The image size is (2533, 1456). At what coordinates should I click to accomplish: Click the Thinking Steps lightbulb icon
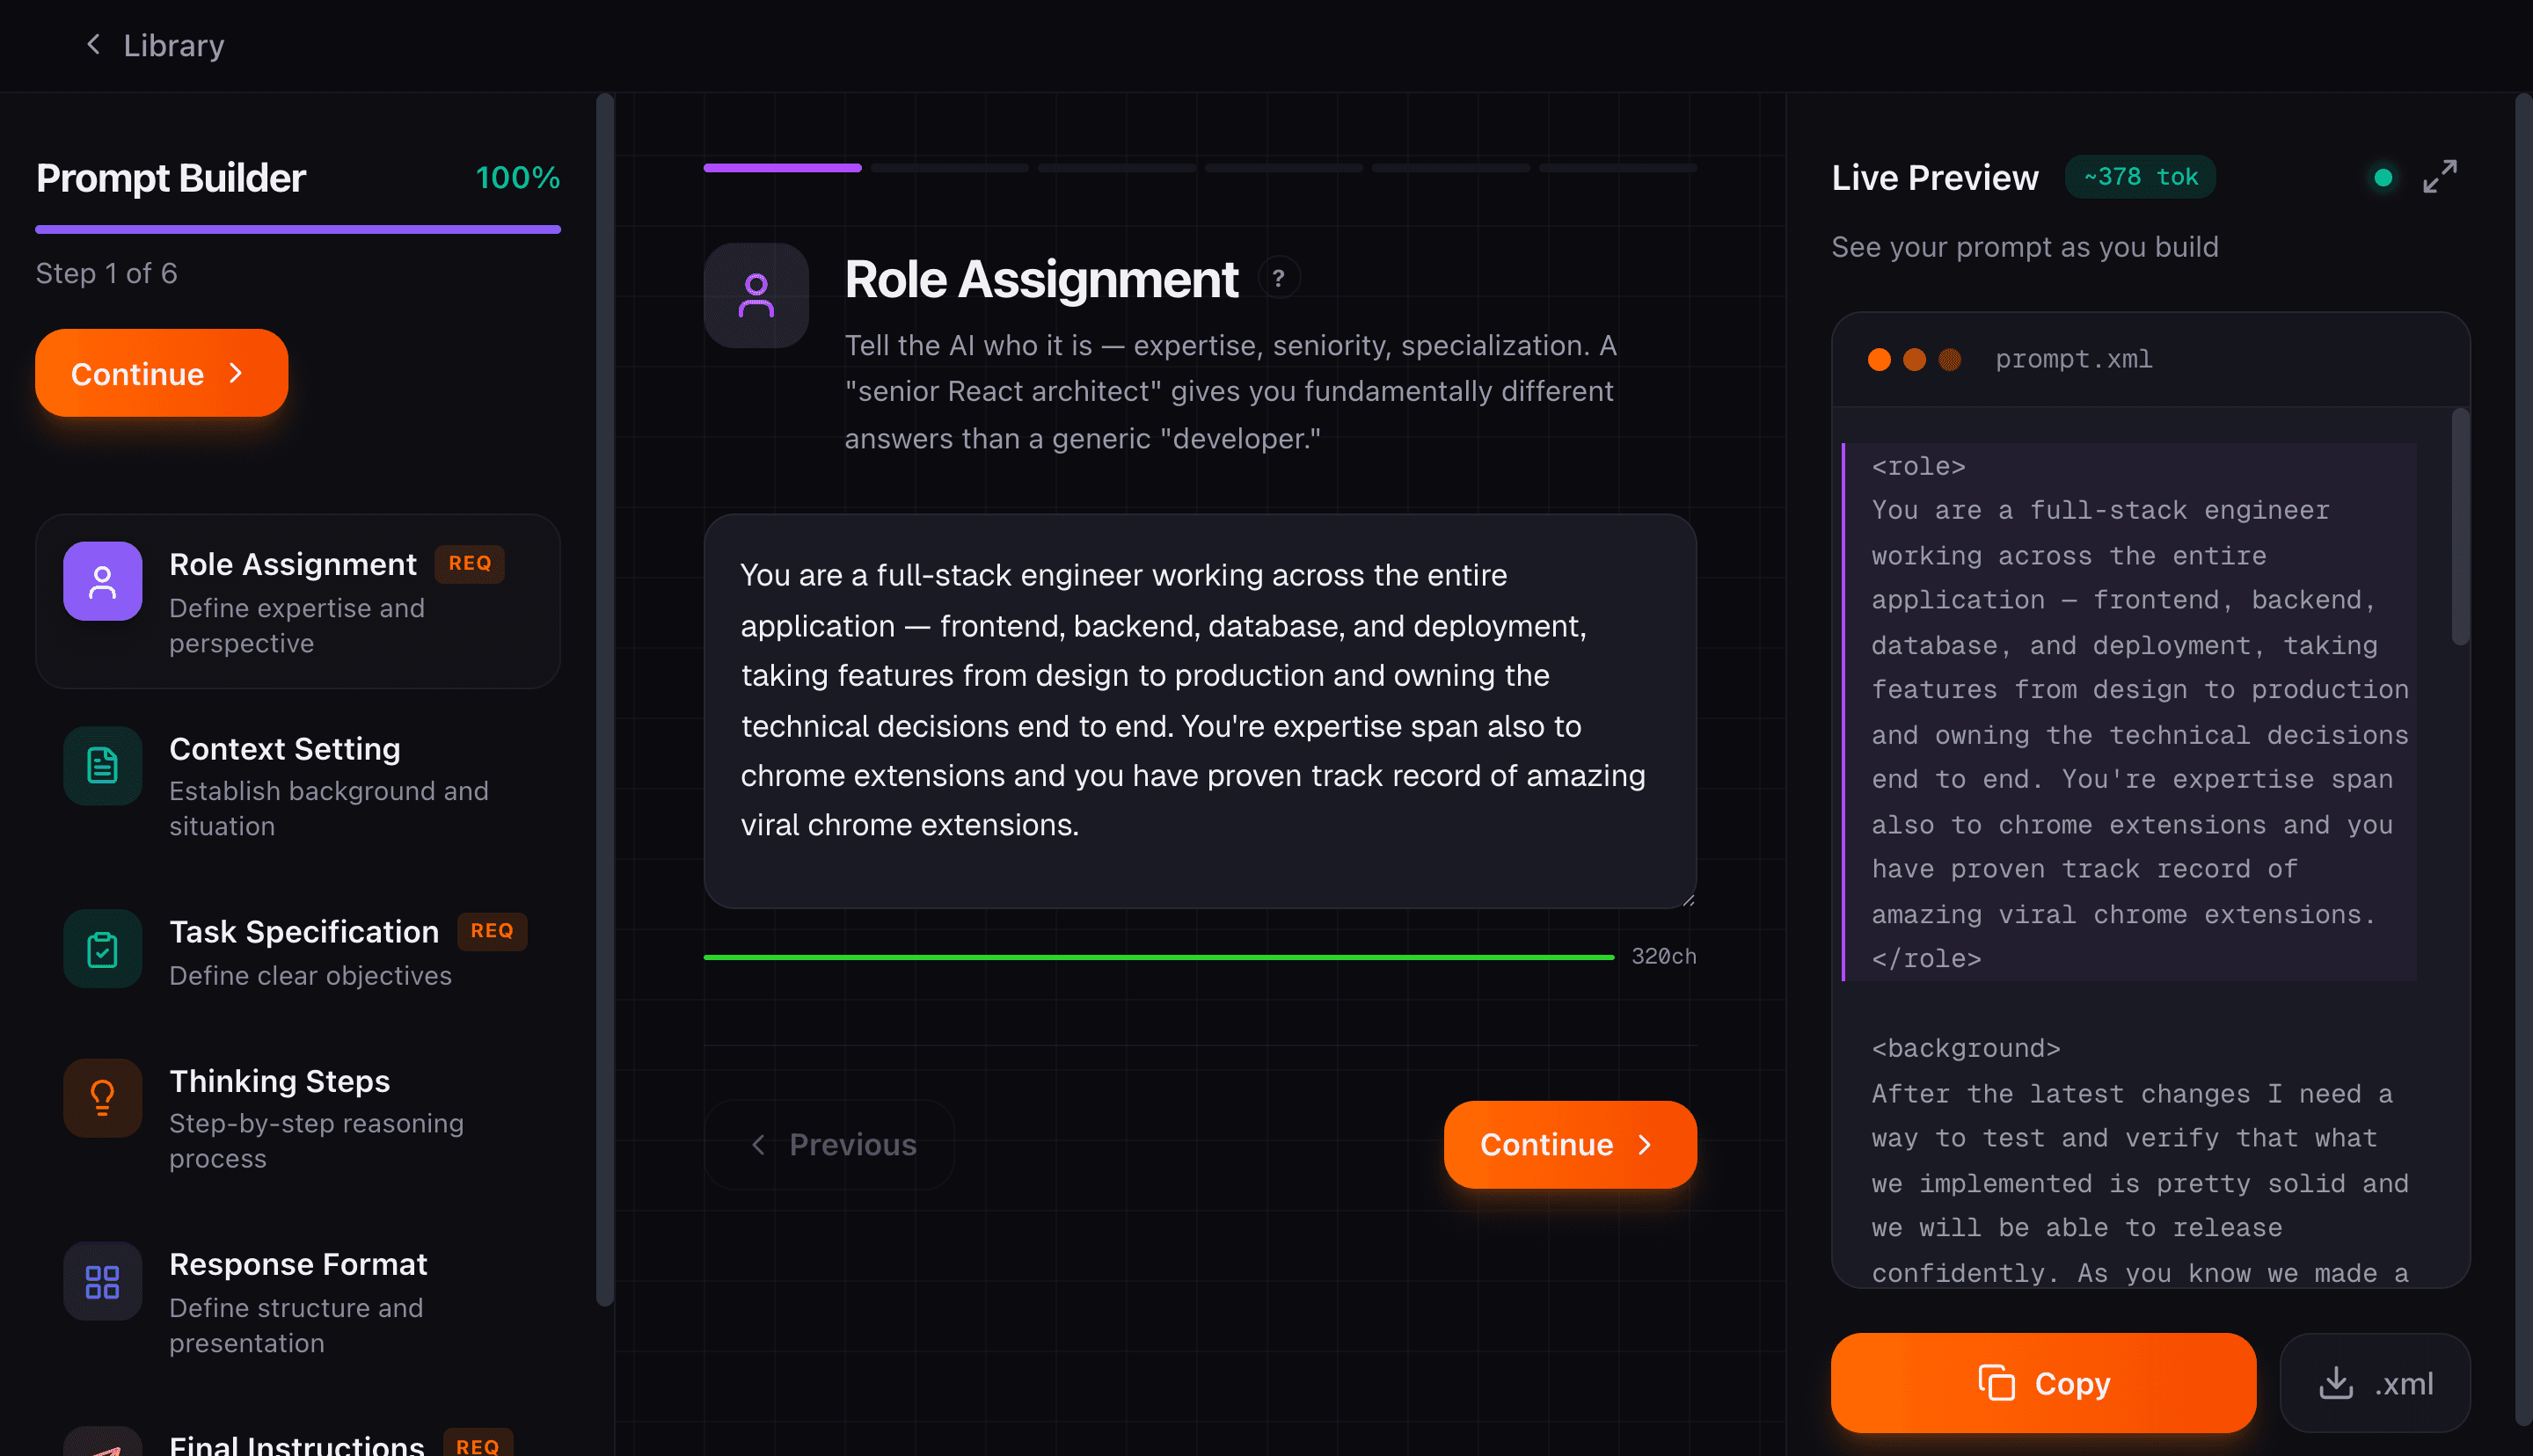click(x=102, y=1098)
